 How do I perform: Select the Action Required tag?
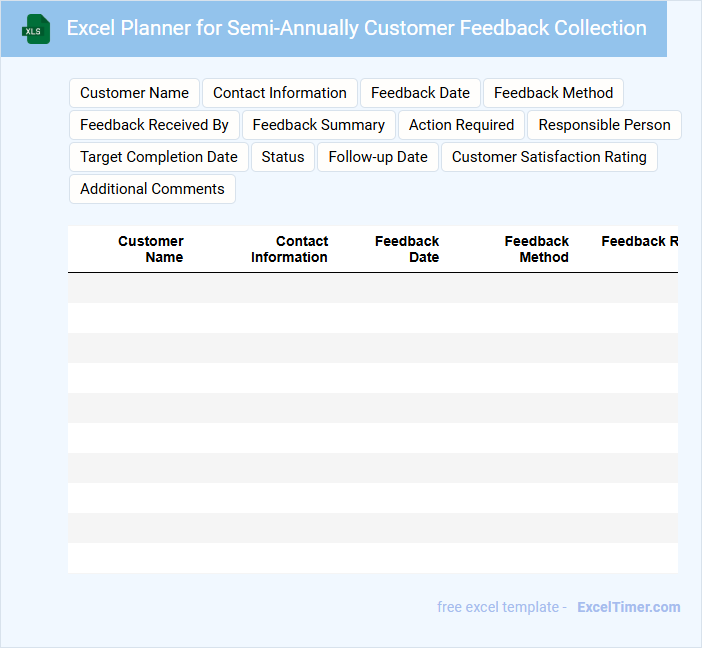click(461, 125)
